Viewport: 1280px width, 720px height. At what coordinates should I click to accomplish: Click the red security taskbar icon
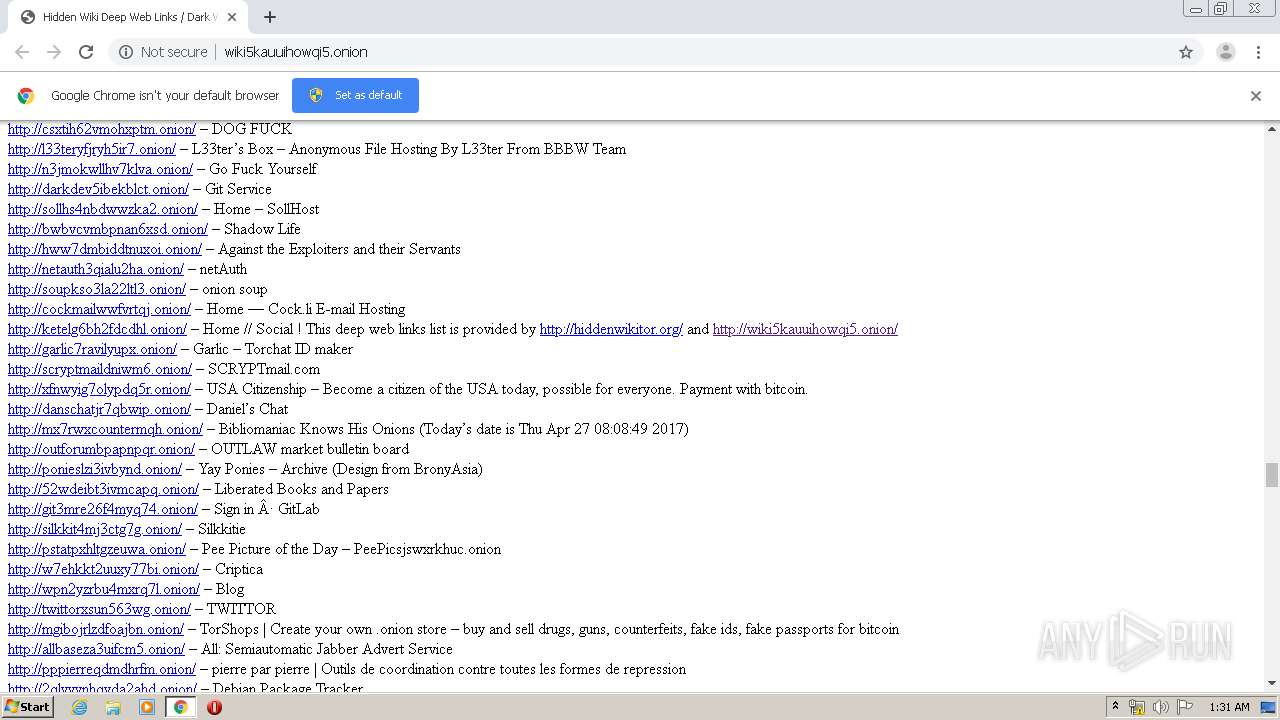(x=214, y=707)
